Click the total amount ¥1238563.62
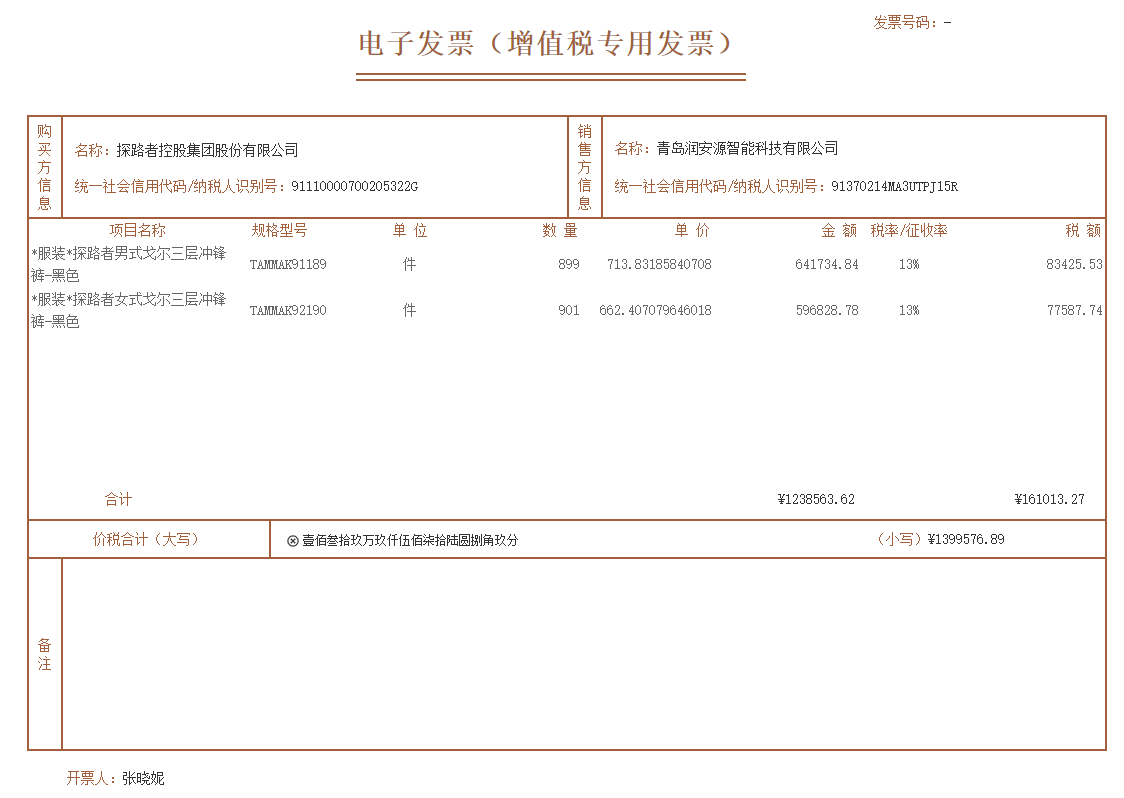Screen dimensions: 1124x798 pos(816,500)
